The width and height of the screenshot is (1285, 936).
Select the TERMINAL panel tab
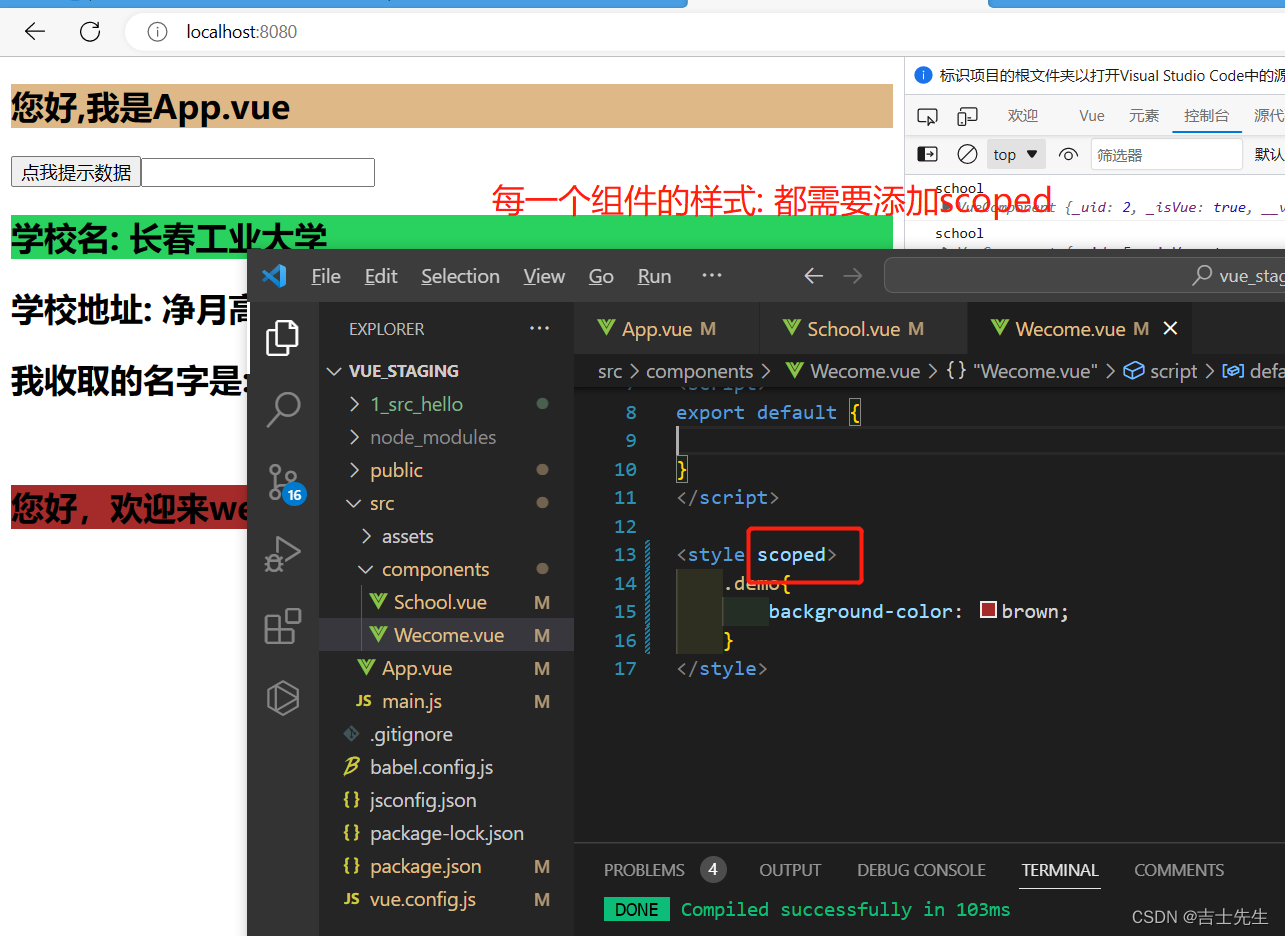pyautogui.click(x=1060, y=870)
